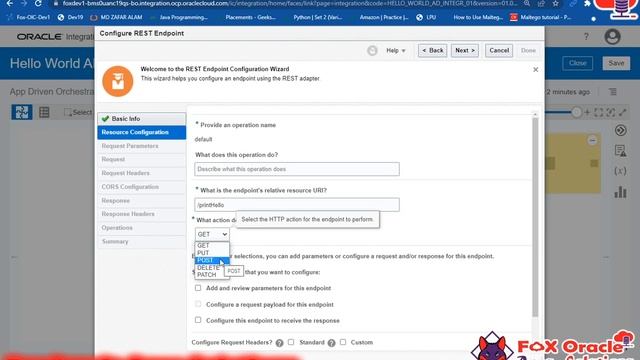Open the HTTP action GET dropdown
Image resolution: width=640 pixels, height=360 pixels.
[212, 234]
